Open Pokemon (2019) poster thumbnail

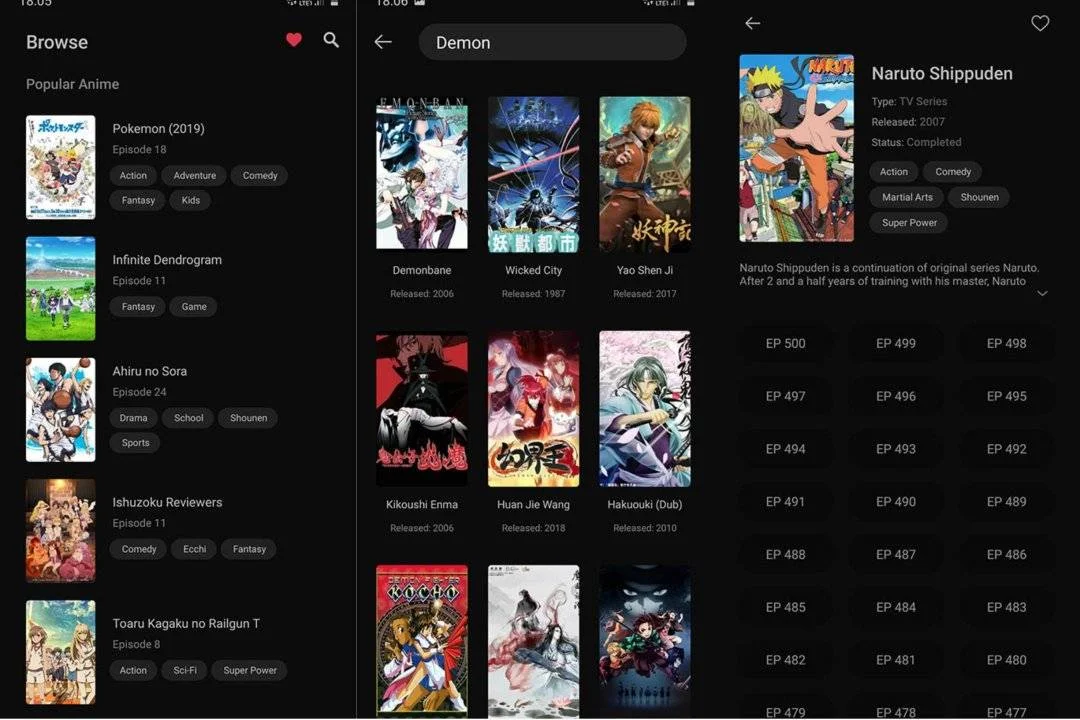point(61,167)
